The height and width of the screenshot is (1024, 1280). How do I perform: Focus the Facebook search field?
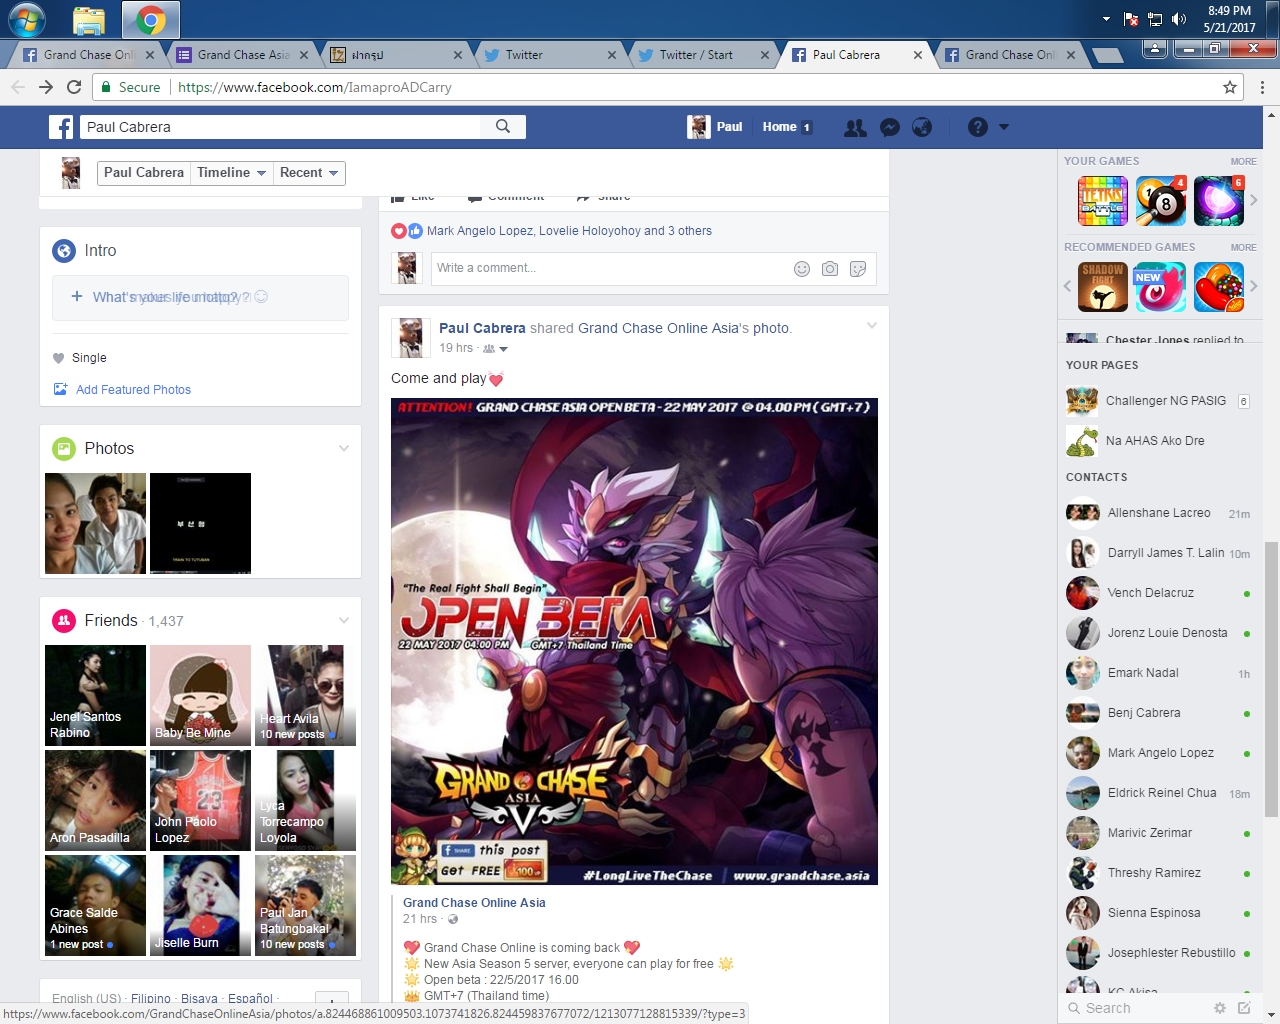[x=280, y=127]
